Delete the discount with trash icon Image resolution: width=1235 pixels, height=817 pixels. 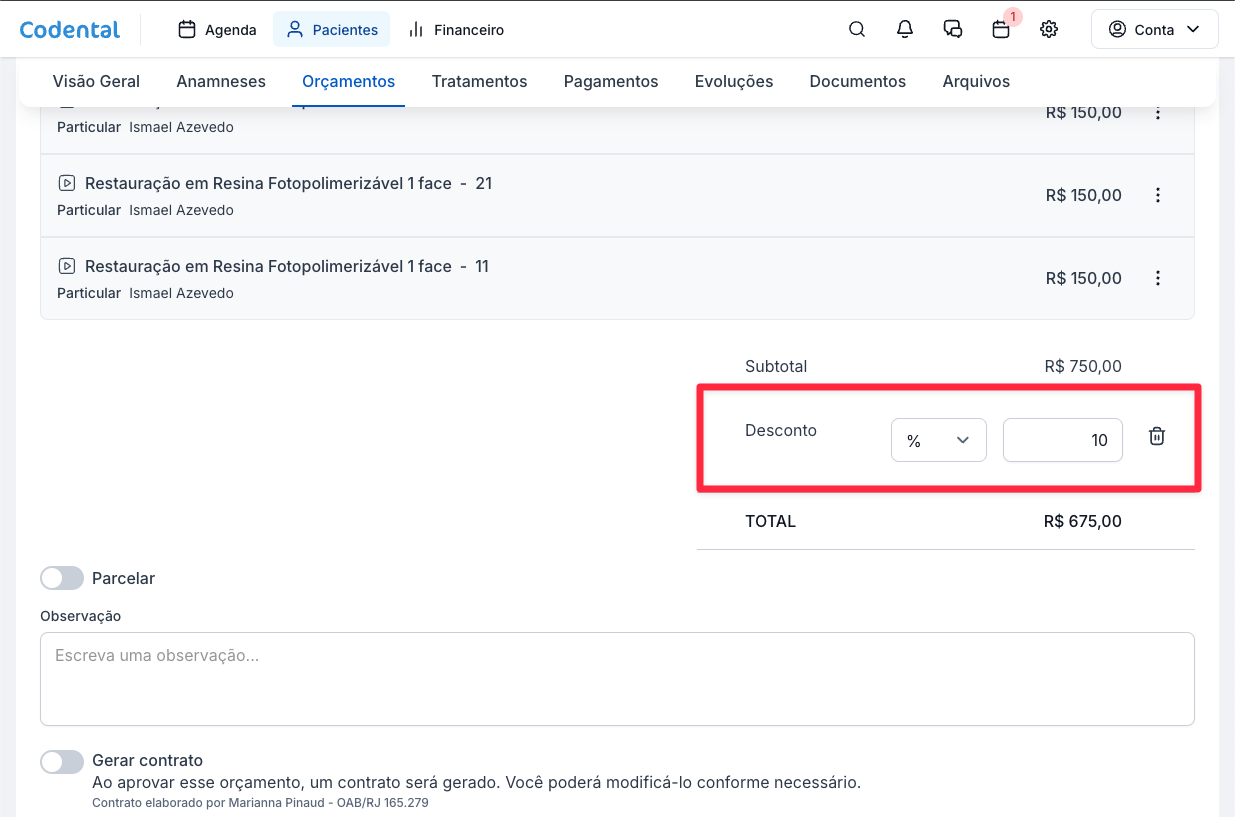pyautogui.click(x=1157, y=437)
